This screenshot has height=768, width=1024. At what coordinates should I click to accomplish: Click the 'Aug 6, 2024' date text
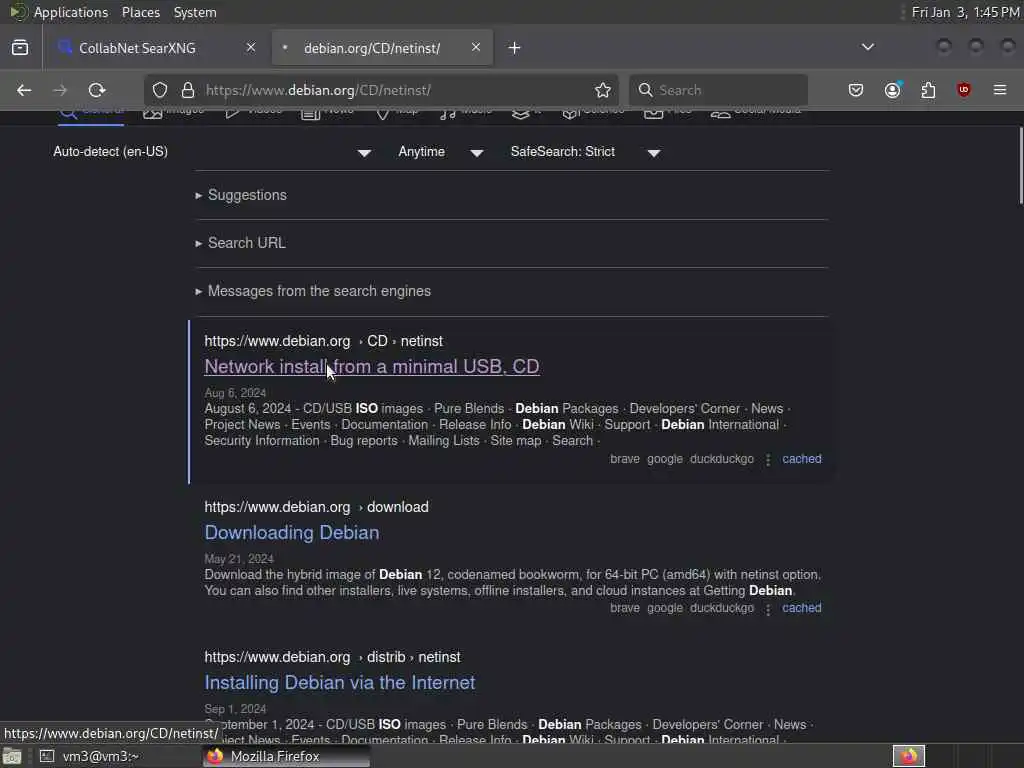click(235, 393)
